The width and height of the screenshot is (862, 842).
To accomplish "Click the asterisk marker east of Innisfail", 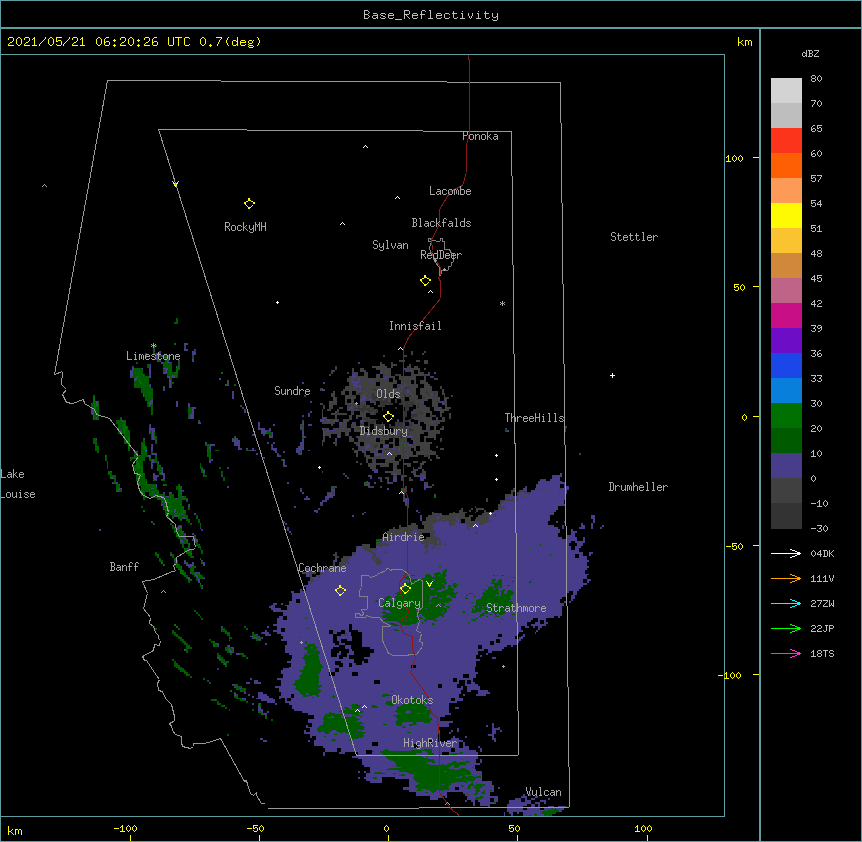I will pyautogui.click(x=502, y=304).
